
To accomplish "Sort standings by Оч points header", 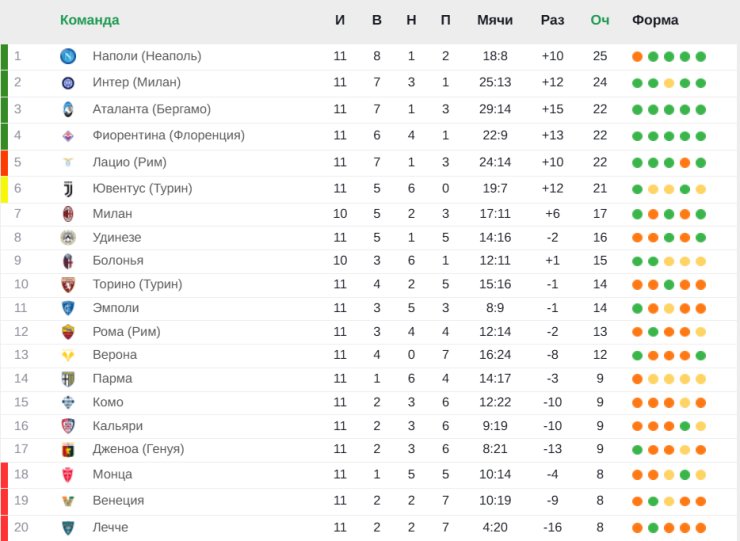I will [600, 20].
